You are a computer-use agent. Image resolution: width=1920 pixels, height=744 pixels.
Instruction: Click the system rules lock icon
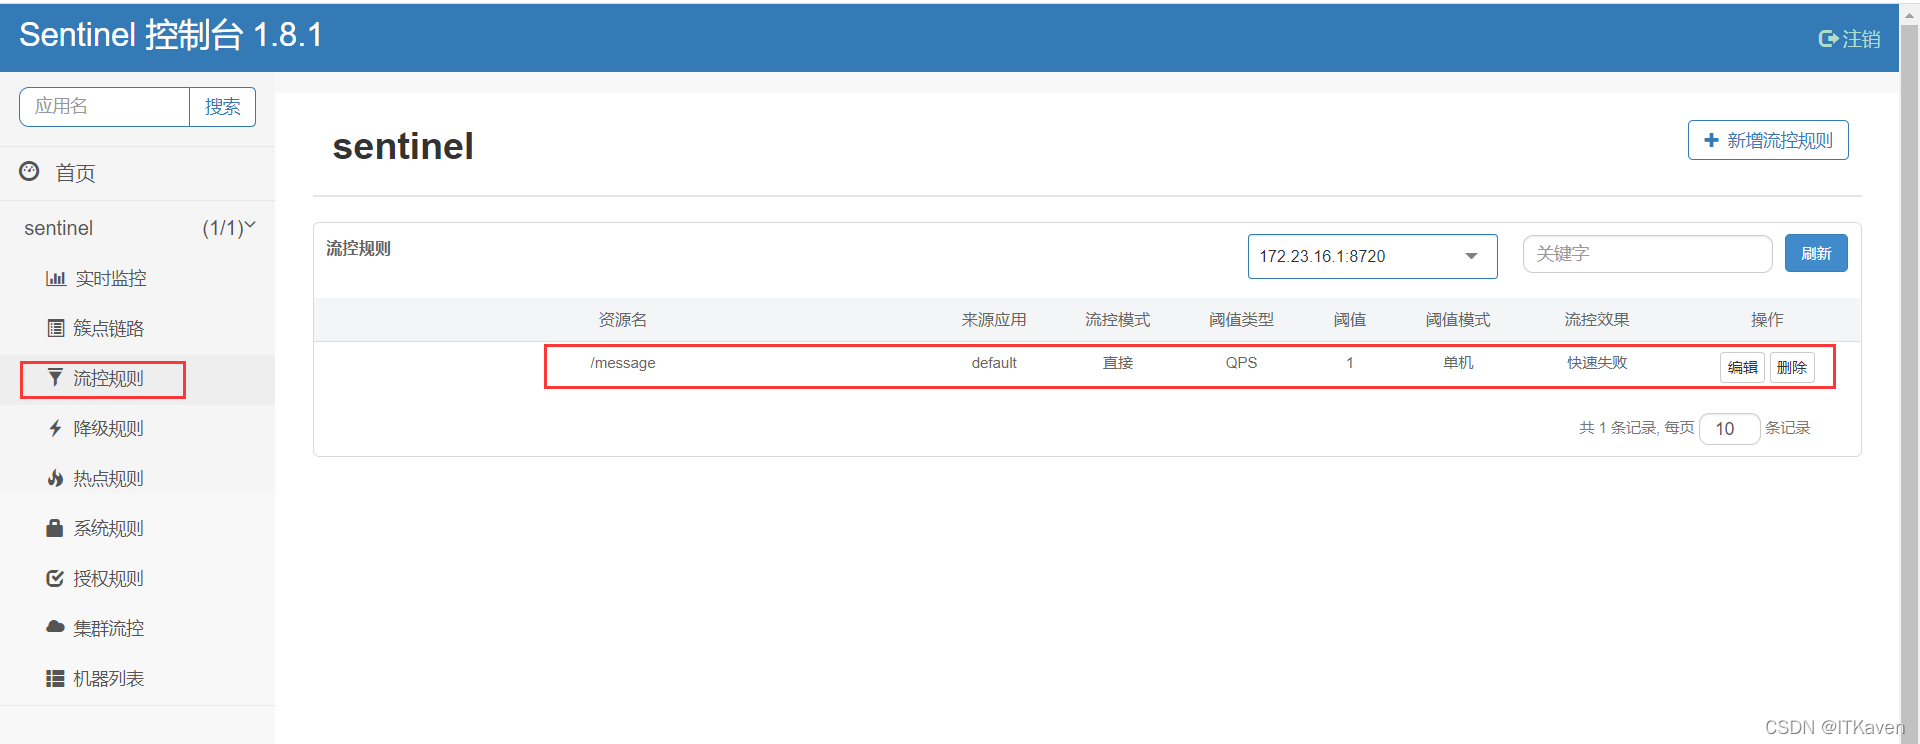click(x=55, y=527)
